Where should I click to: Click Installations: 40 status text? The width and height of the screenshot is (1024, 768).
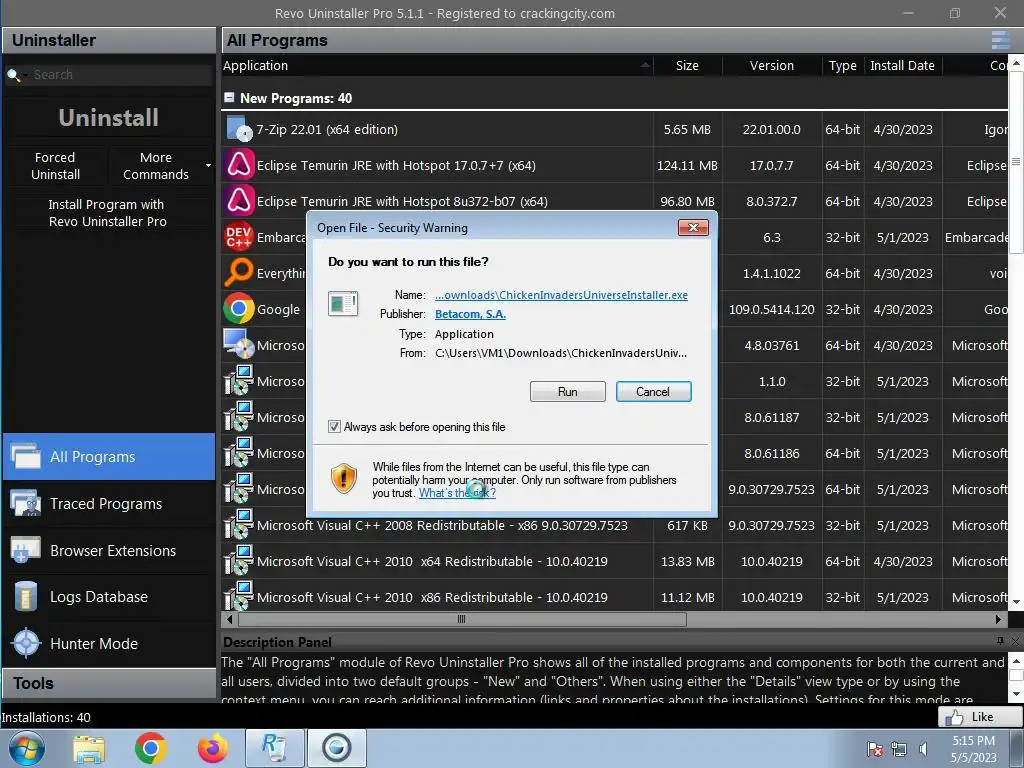pos(46,717)
